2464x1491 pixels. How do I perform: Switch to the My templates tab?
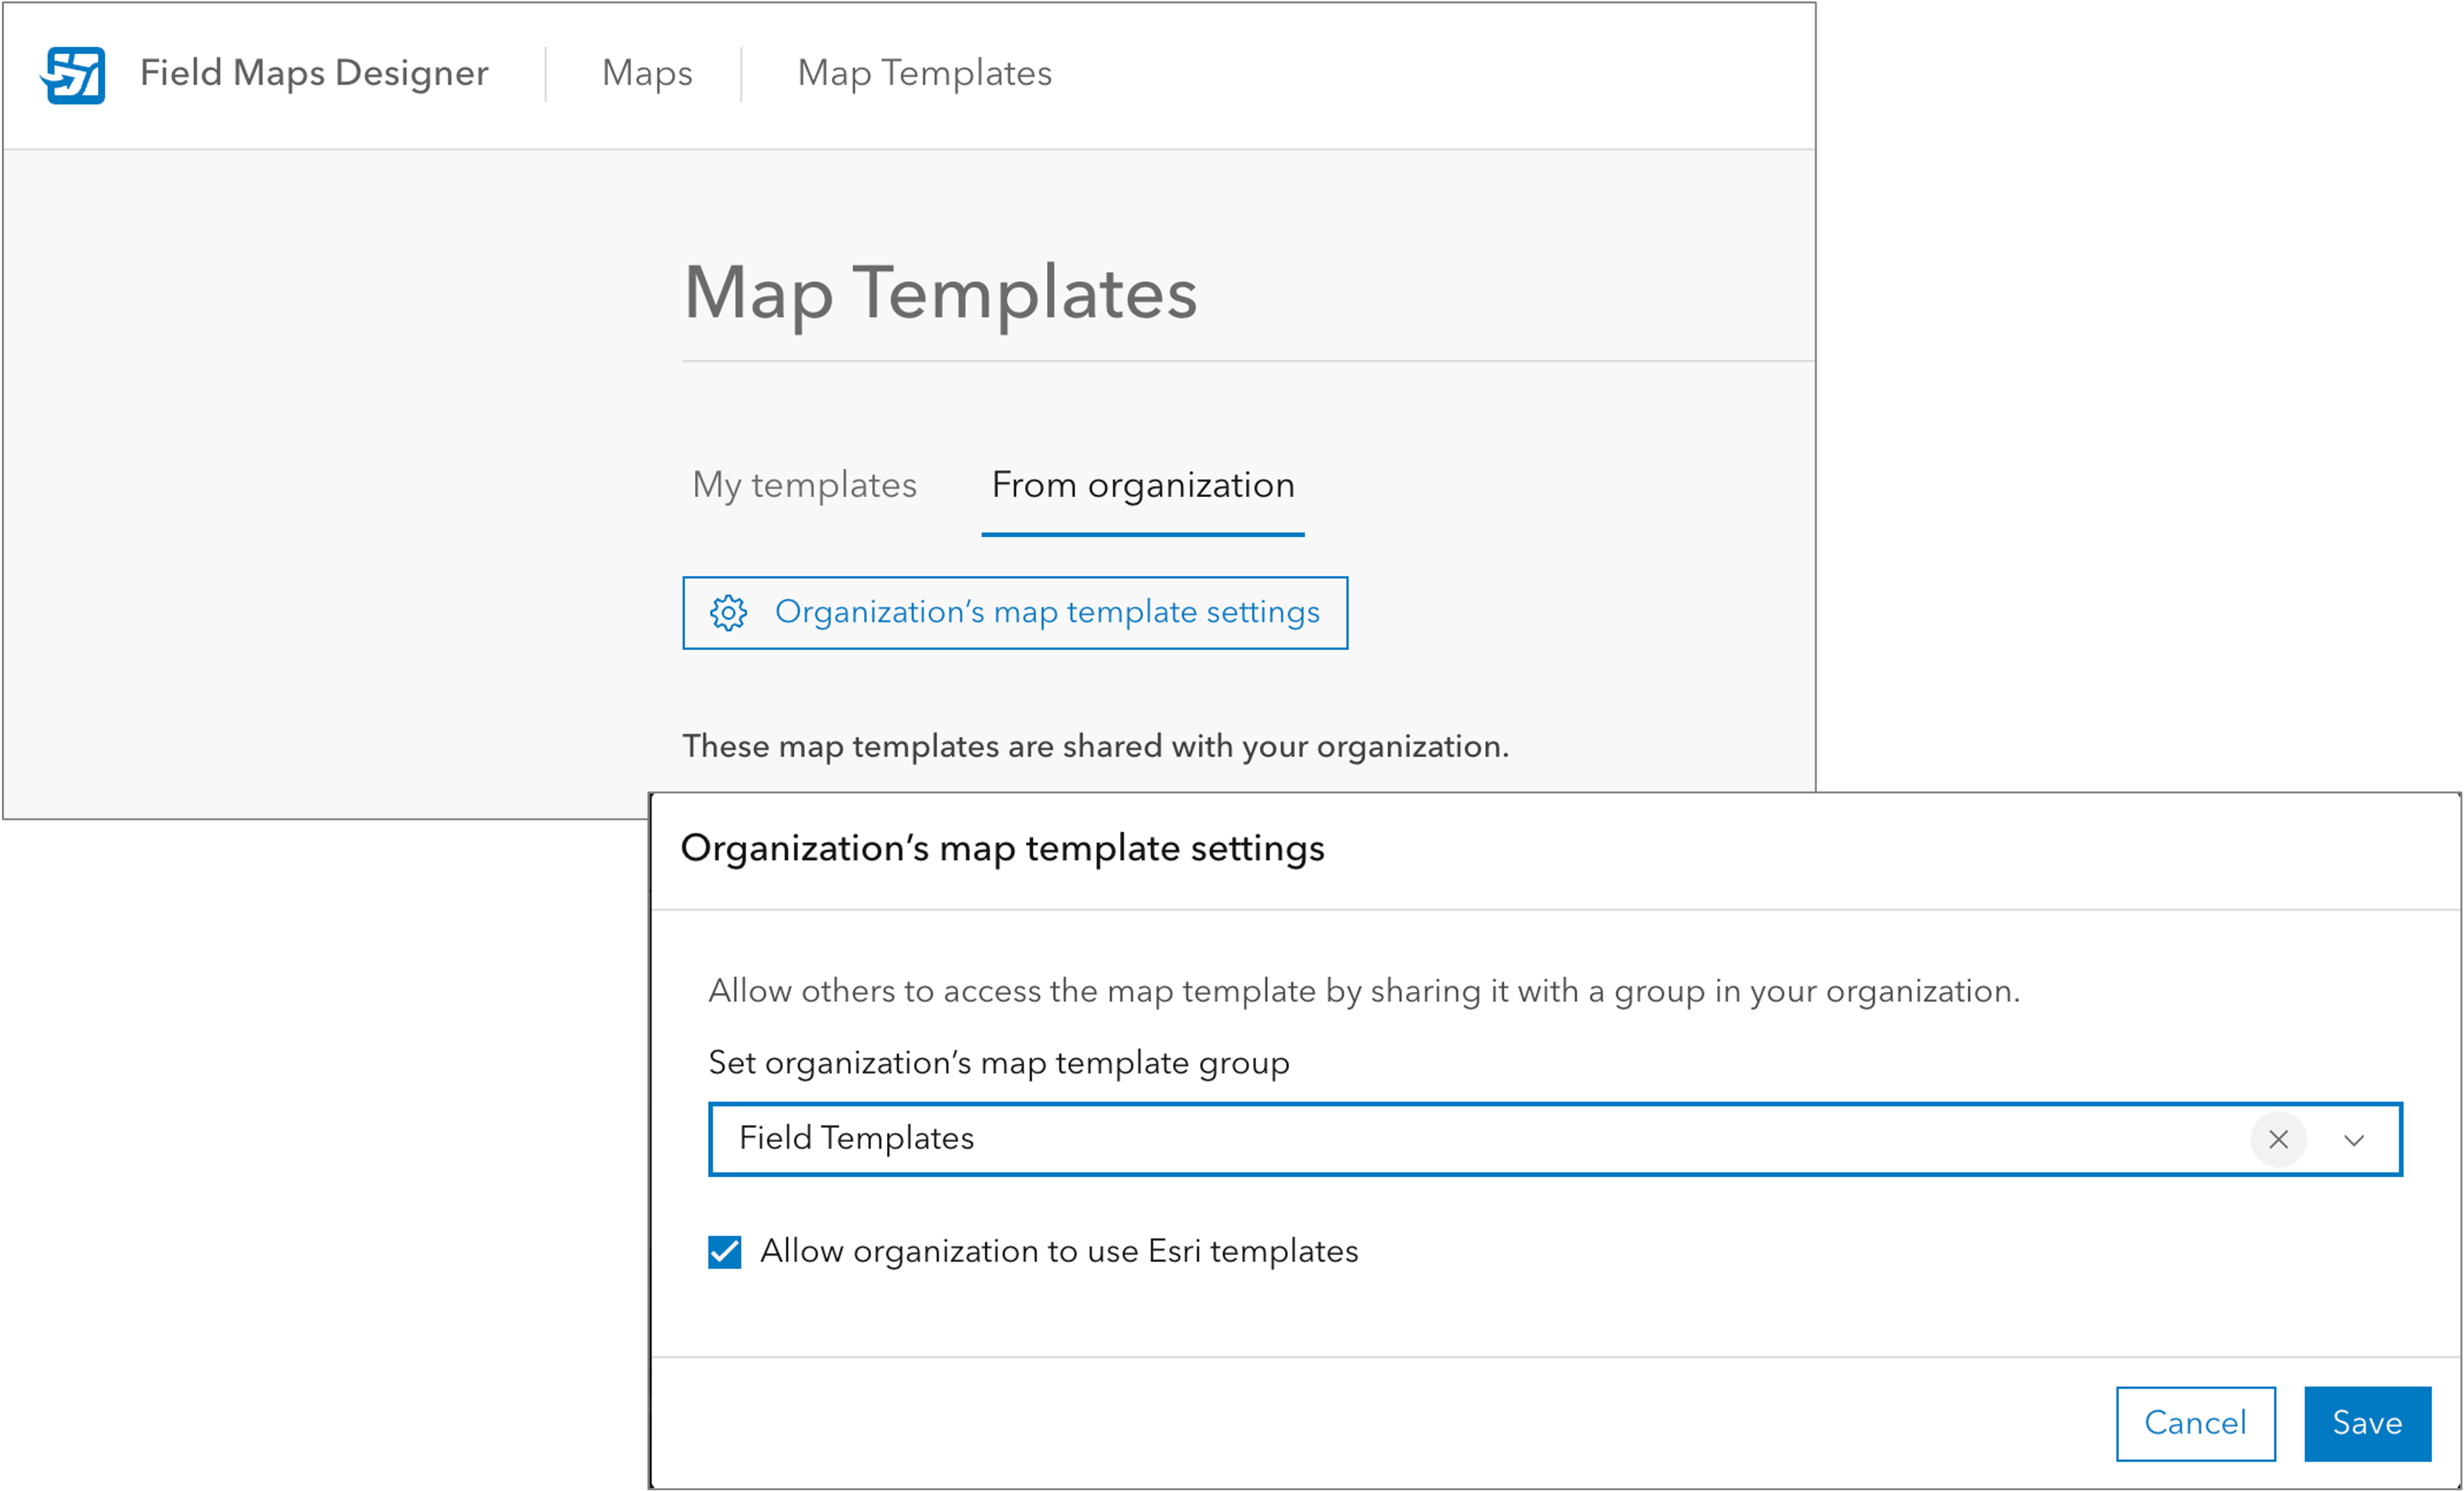804,485
